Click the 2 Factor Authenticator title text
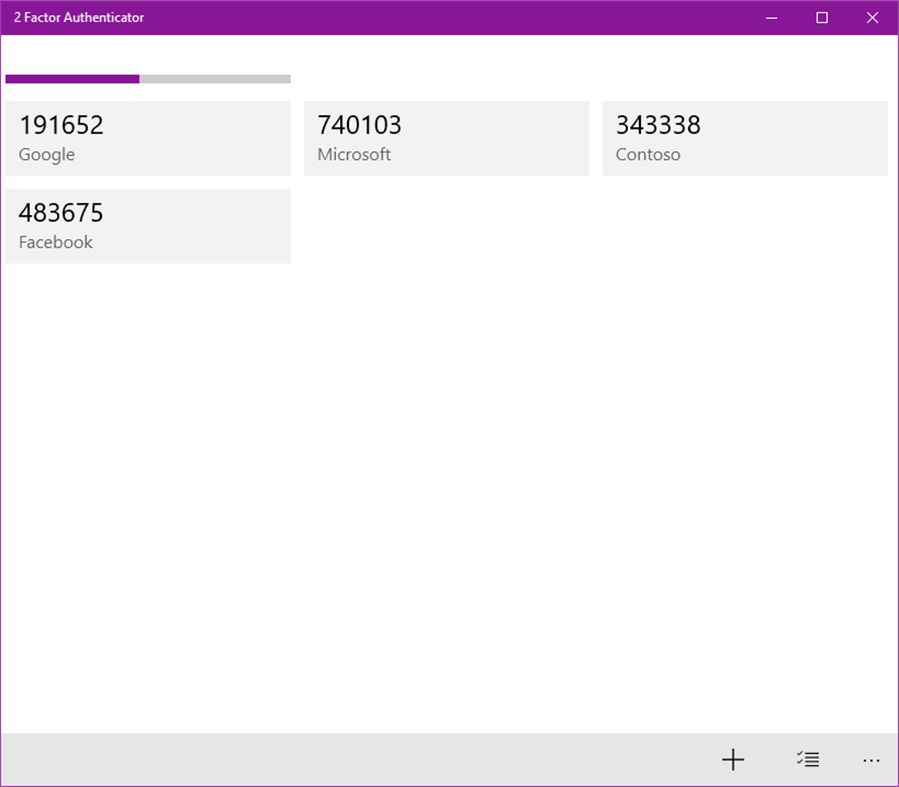The width and height of the screenshot is (899, 787). tap(79, 18)
